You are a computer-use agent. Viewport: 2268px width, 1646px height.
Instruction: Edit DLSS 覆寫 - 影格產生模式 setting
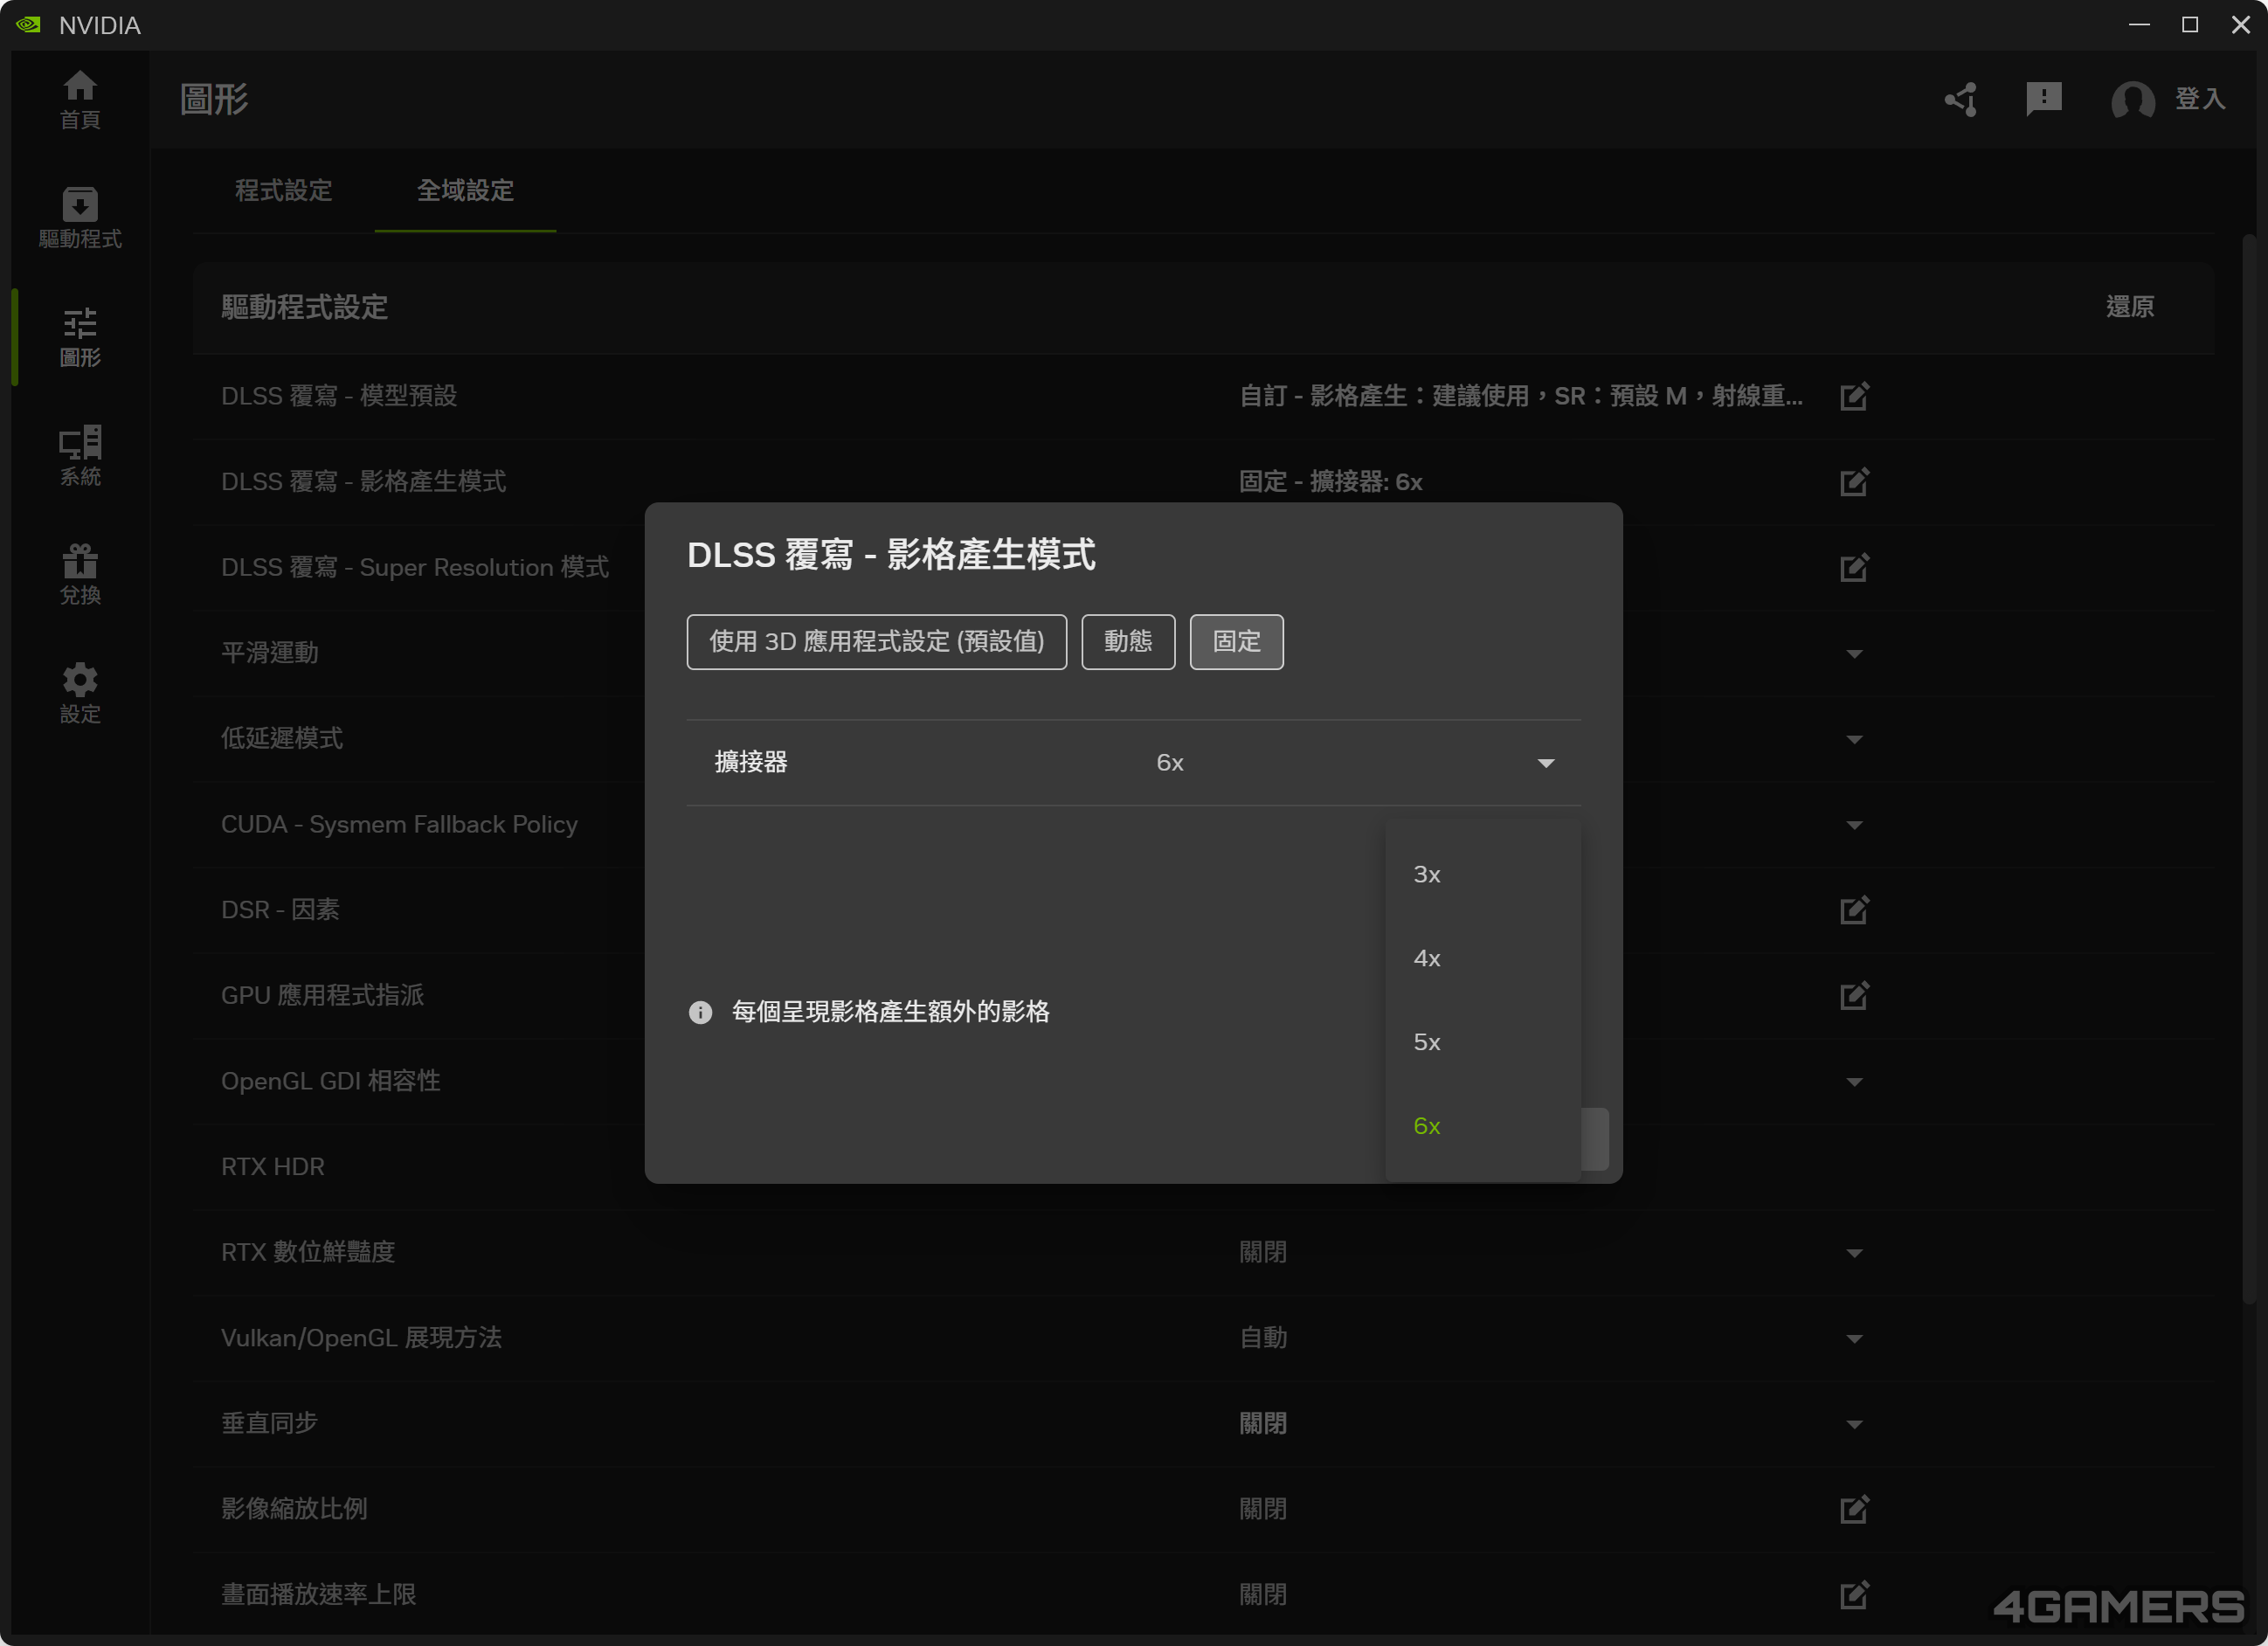(x=1854, y=482)
